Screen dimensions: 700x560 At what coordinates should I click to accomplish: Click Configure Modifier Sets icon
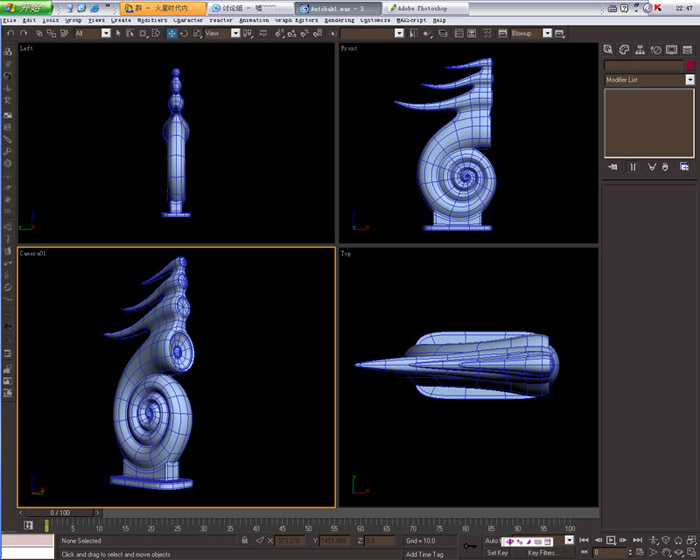pyautogui.click(x=684, y=167)
